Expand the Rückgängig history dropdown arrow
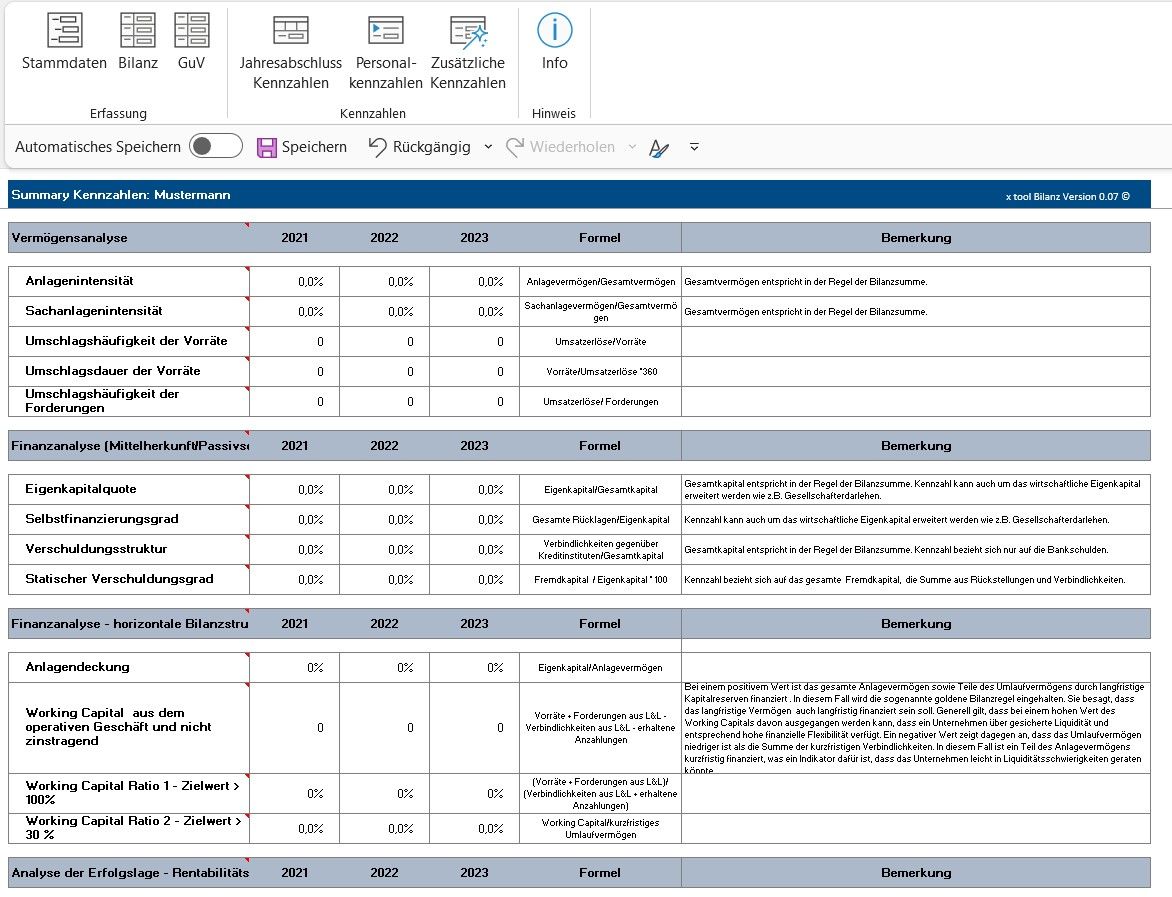Viewport: 1172px width, 897px height. 488,147
